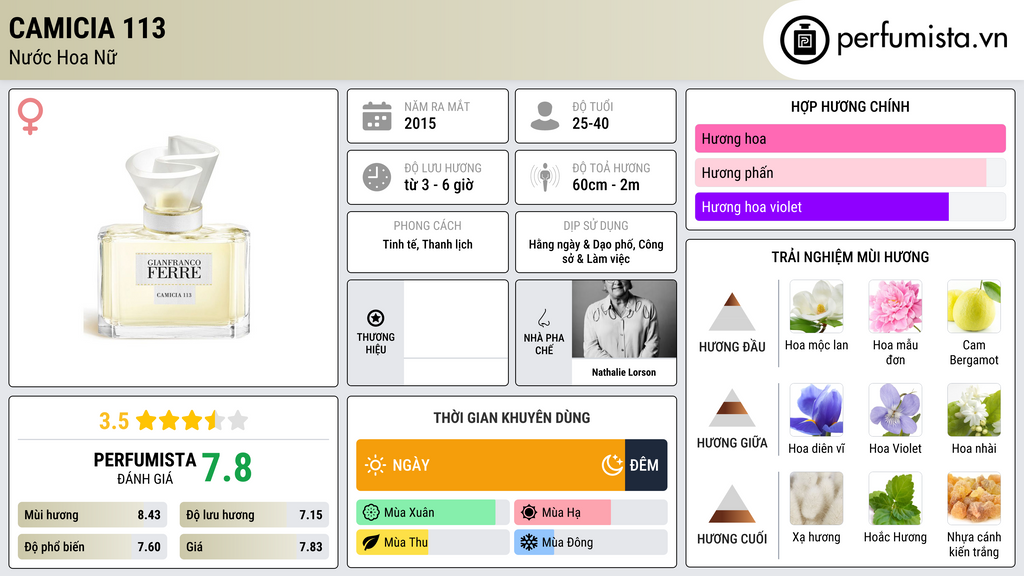Click the Mùa Đông season bar

590,542
